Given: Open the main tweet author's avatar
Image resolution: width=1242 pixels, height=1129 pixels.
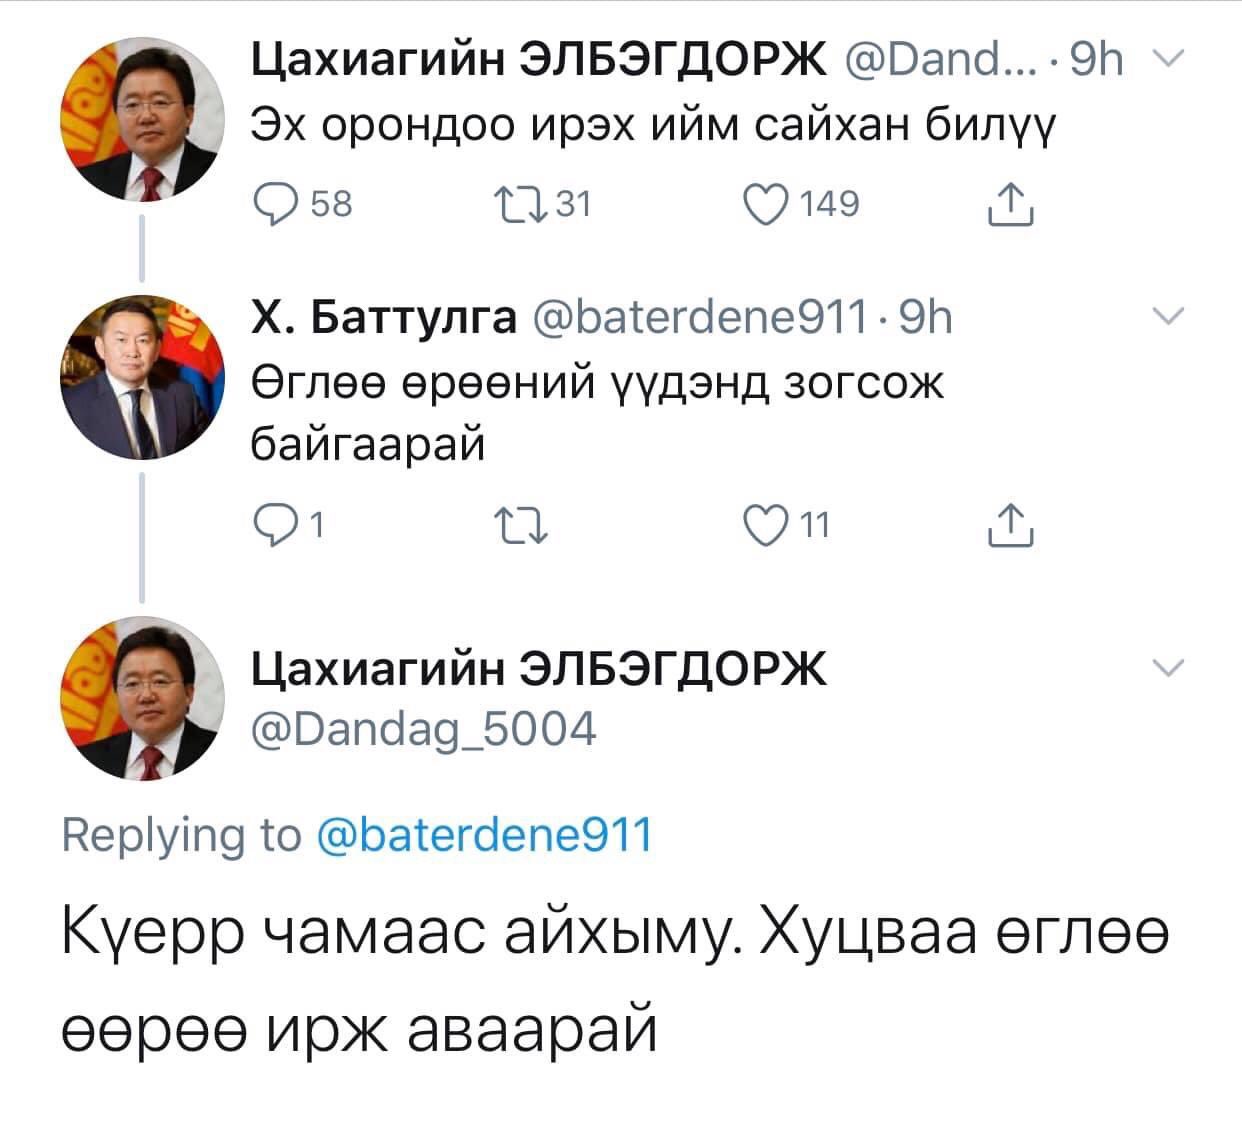Looking at the screenshot, I should click(x=145, y=698).
